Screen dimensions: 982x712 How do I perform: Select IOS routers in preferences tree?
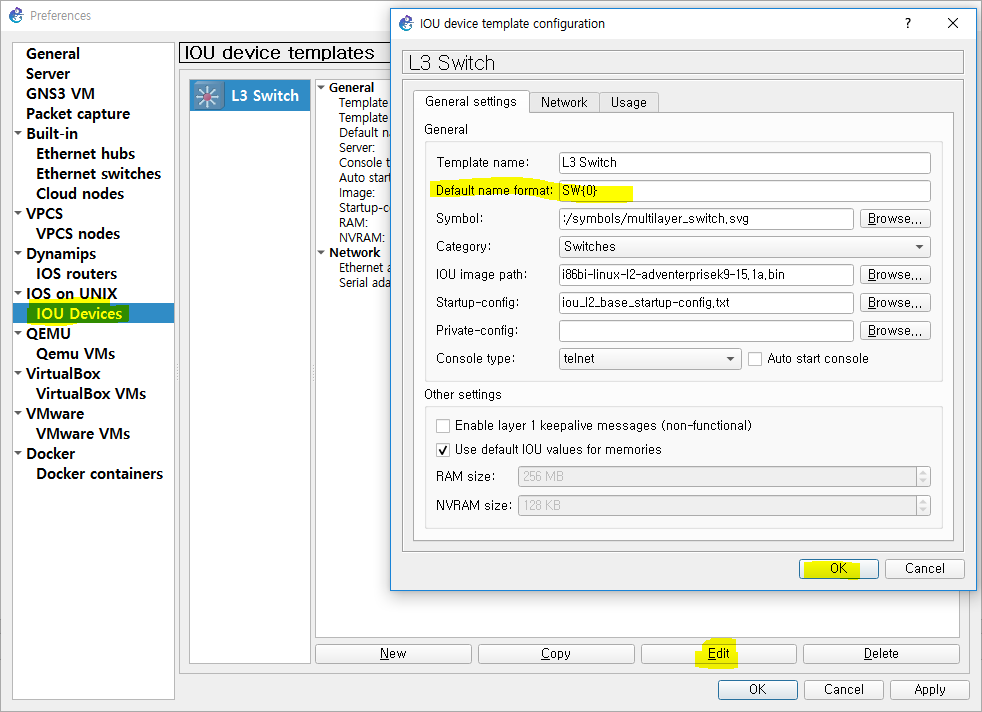pos(76,274)
